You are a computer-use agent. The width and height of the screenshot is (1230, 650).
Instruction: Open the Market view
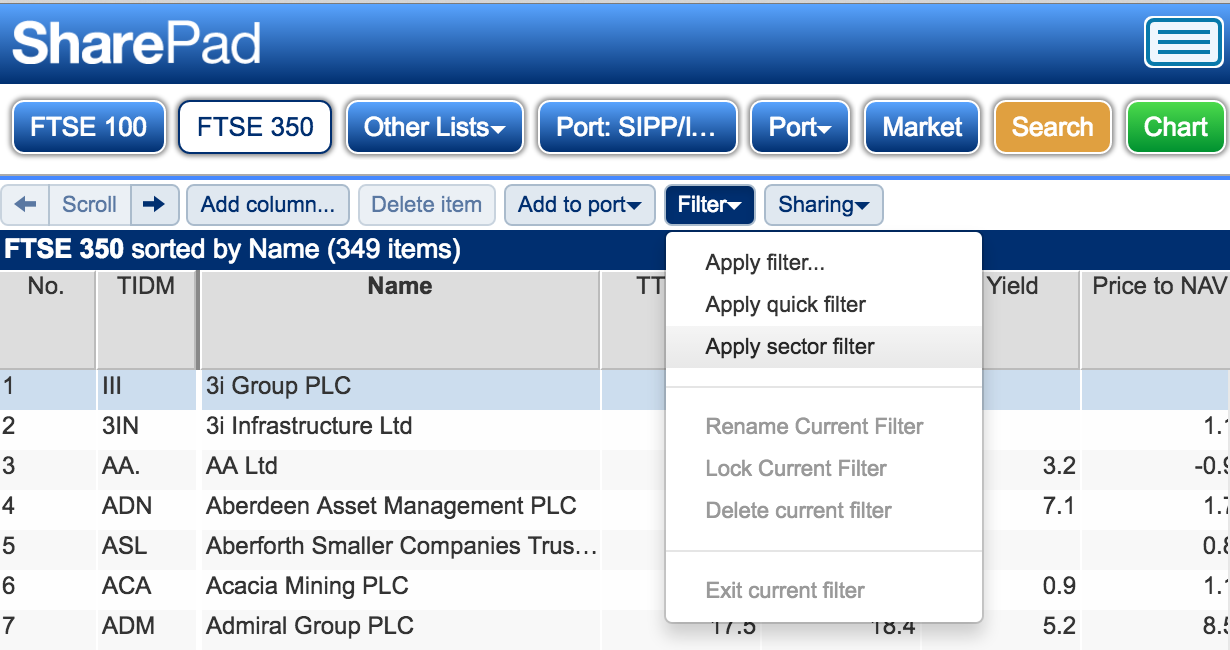[922, 127]
